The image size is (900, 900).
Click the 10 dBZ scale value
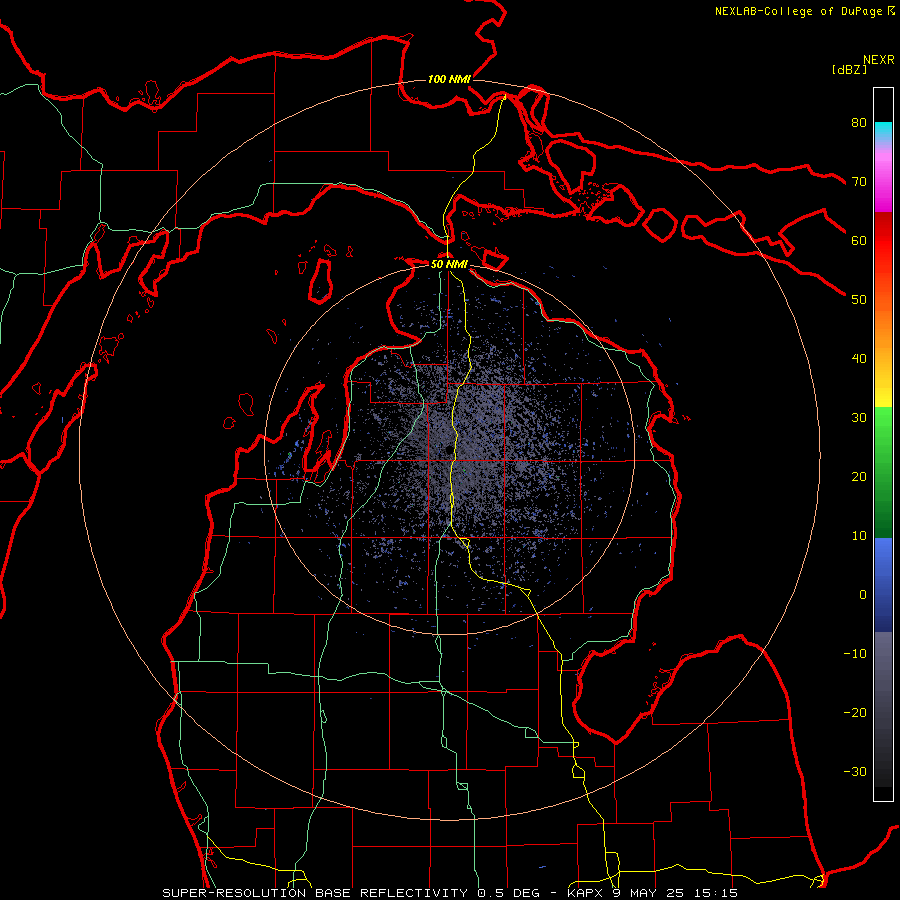pyautogui.click(x=859, y=536)
